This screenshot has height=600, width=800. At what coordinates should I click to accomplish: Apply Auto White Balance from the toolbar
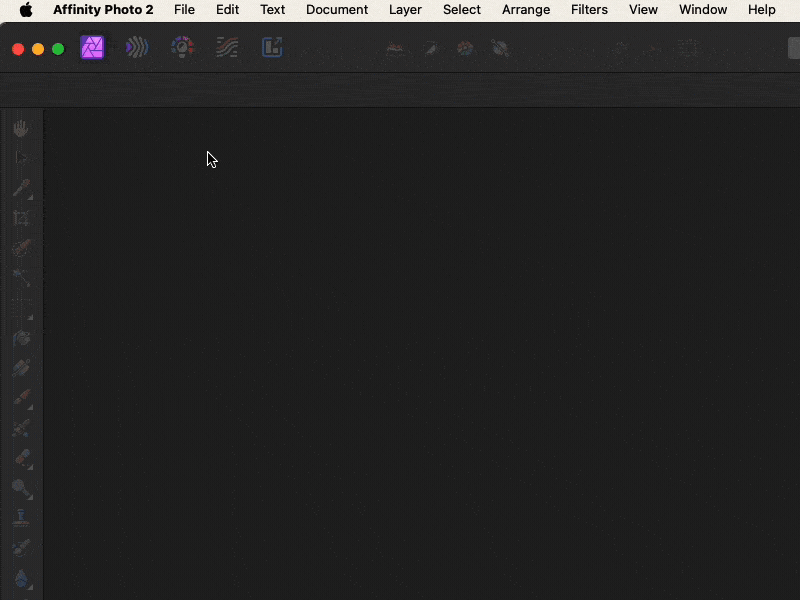500,49
